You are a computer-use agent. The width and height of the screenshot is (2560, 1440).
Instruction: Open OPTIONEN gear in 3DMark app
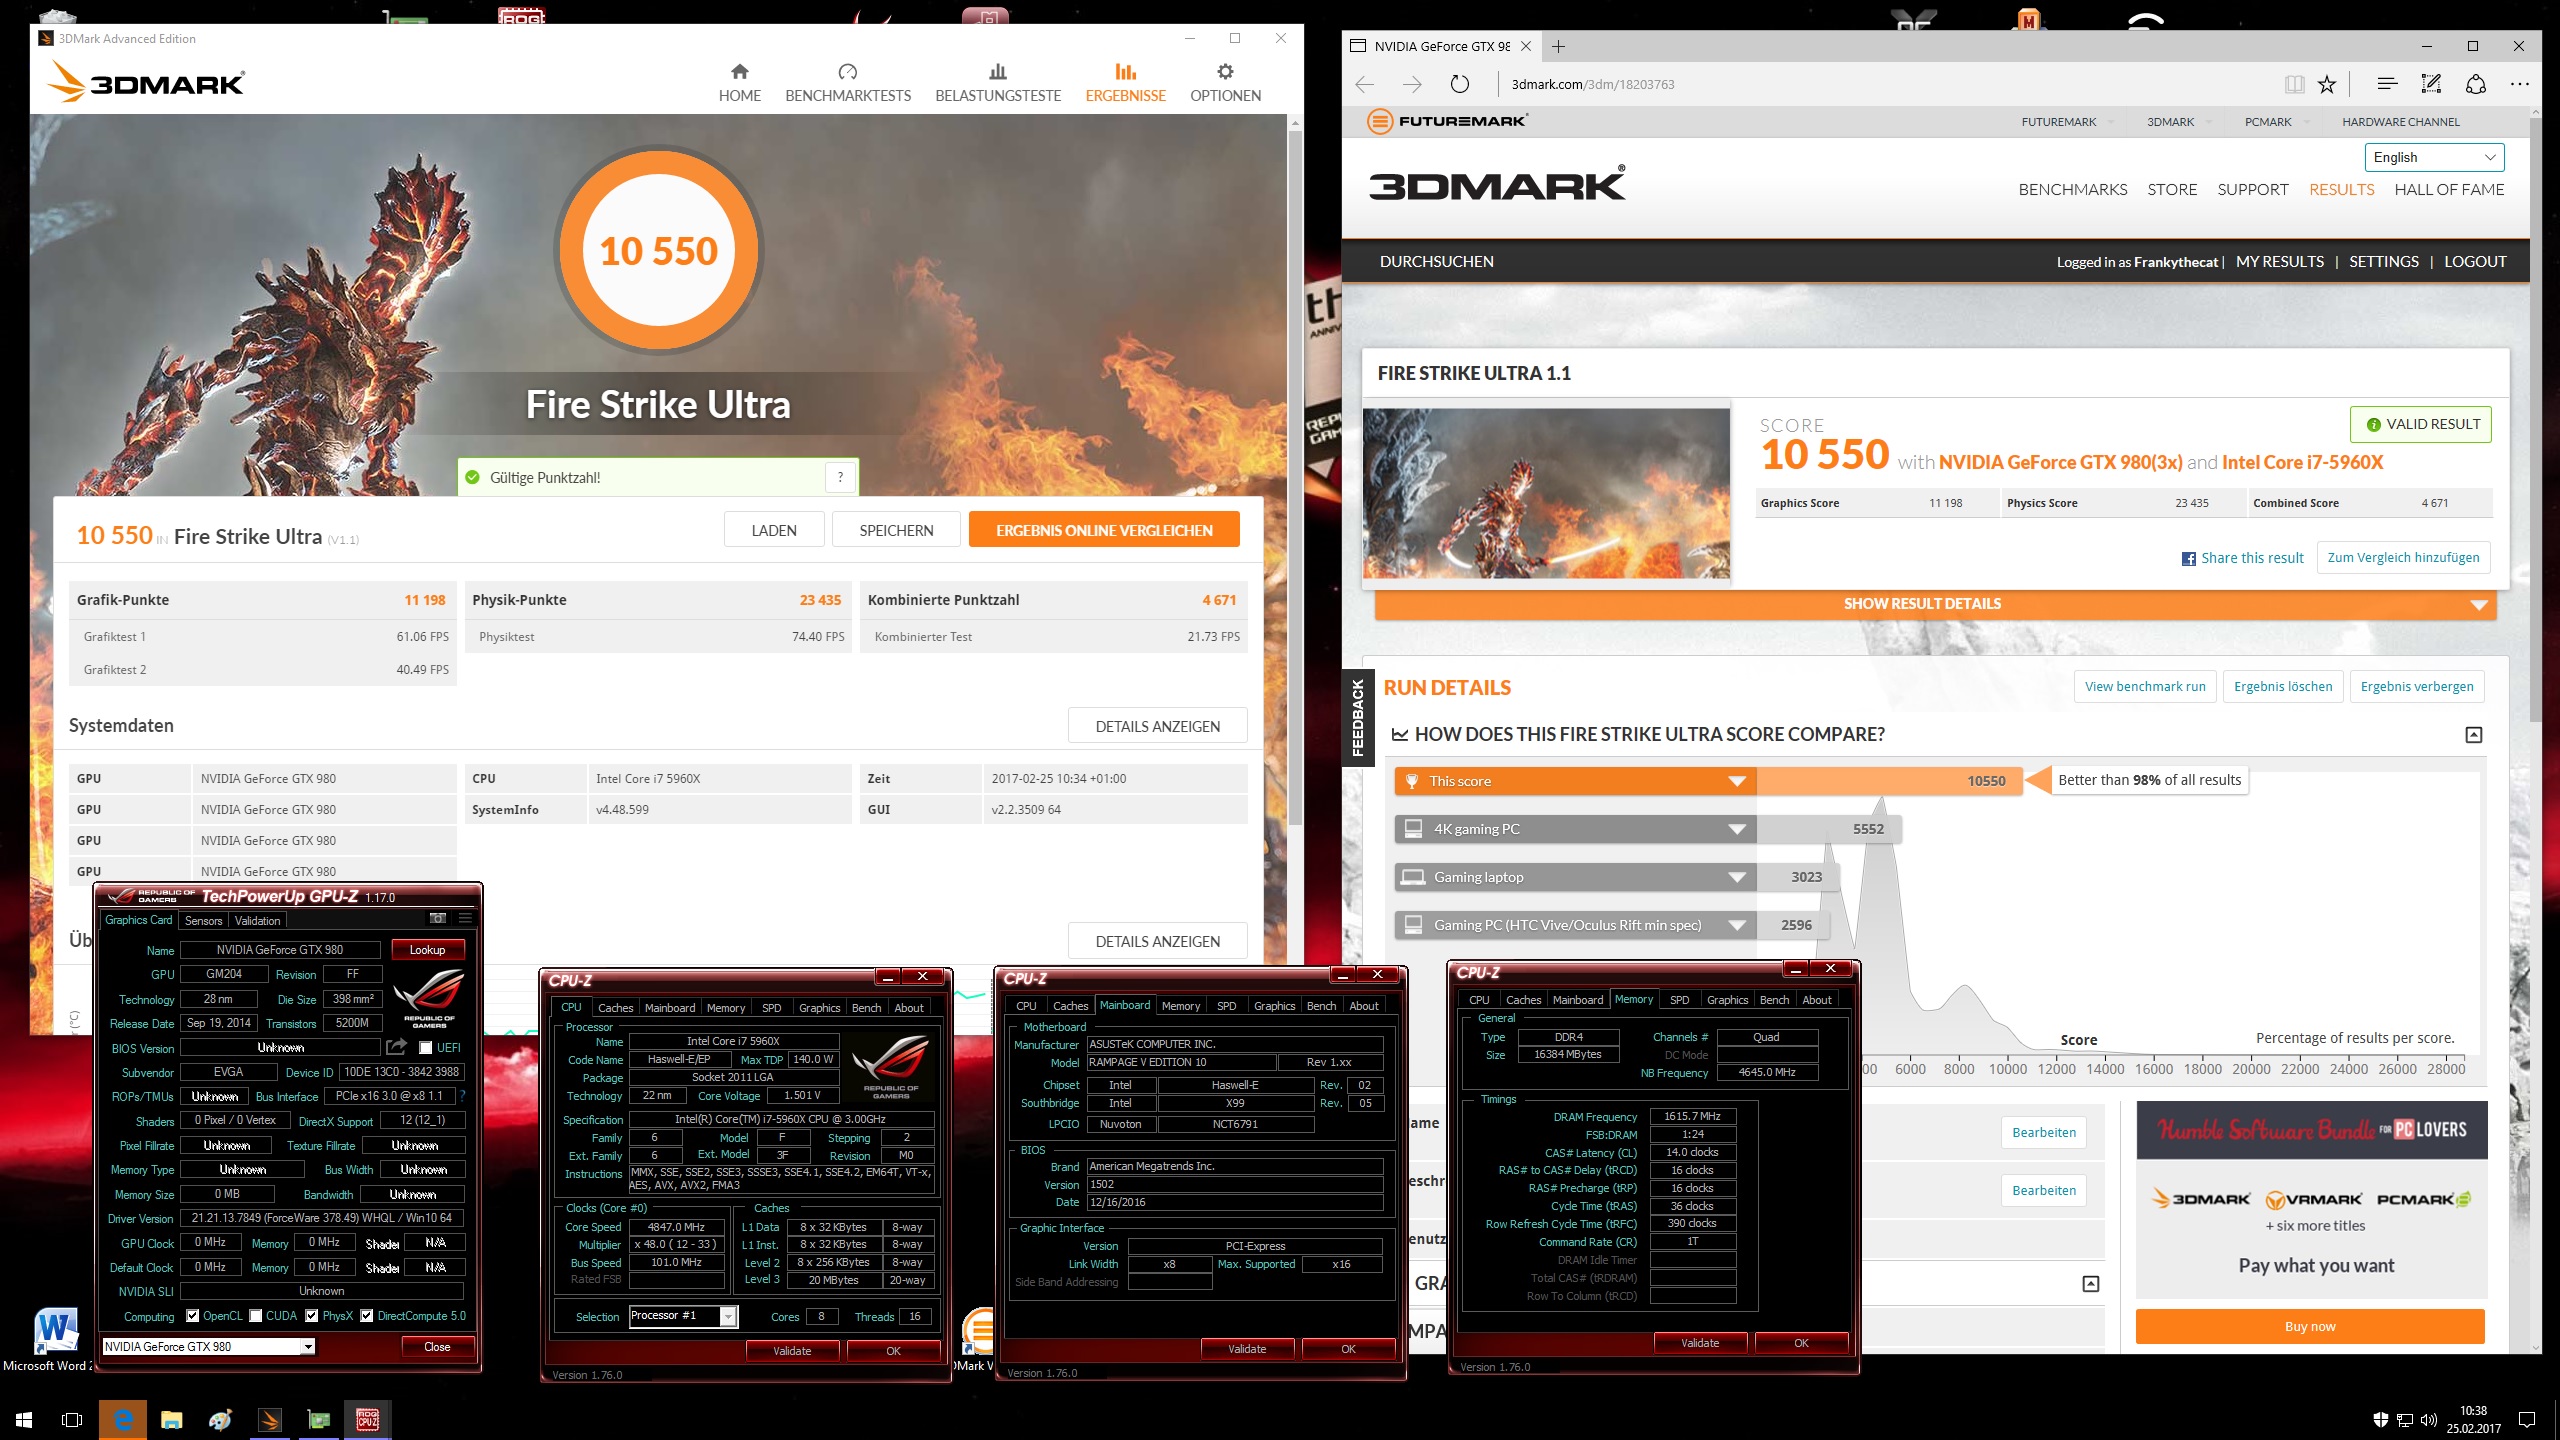pos(1225,83)
